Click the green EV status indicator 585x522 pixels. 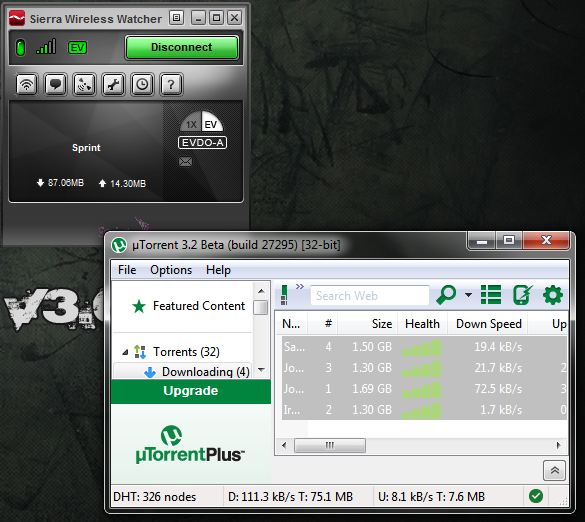coord(77,48)
